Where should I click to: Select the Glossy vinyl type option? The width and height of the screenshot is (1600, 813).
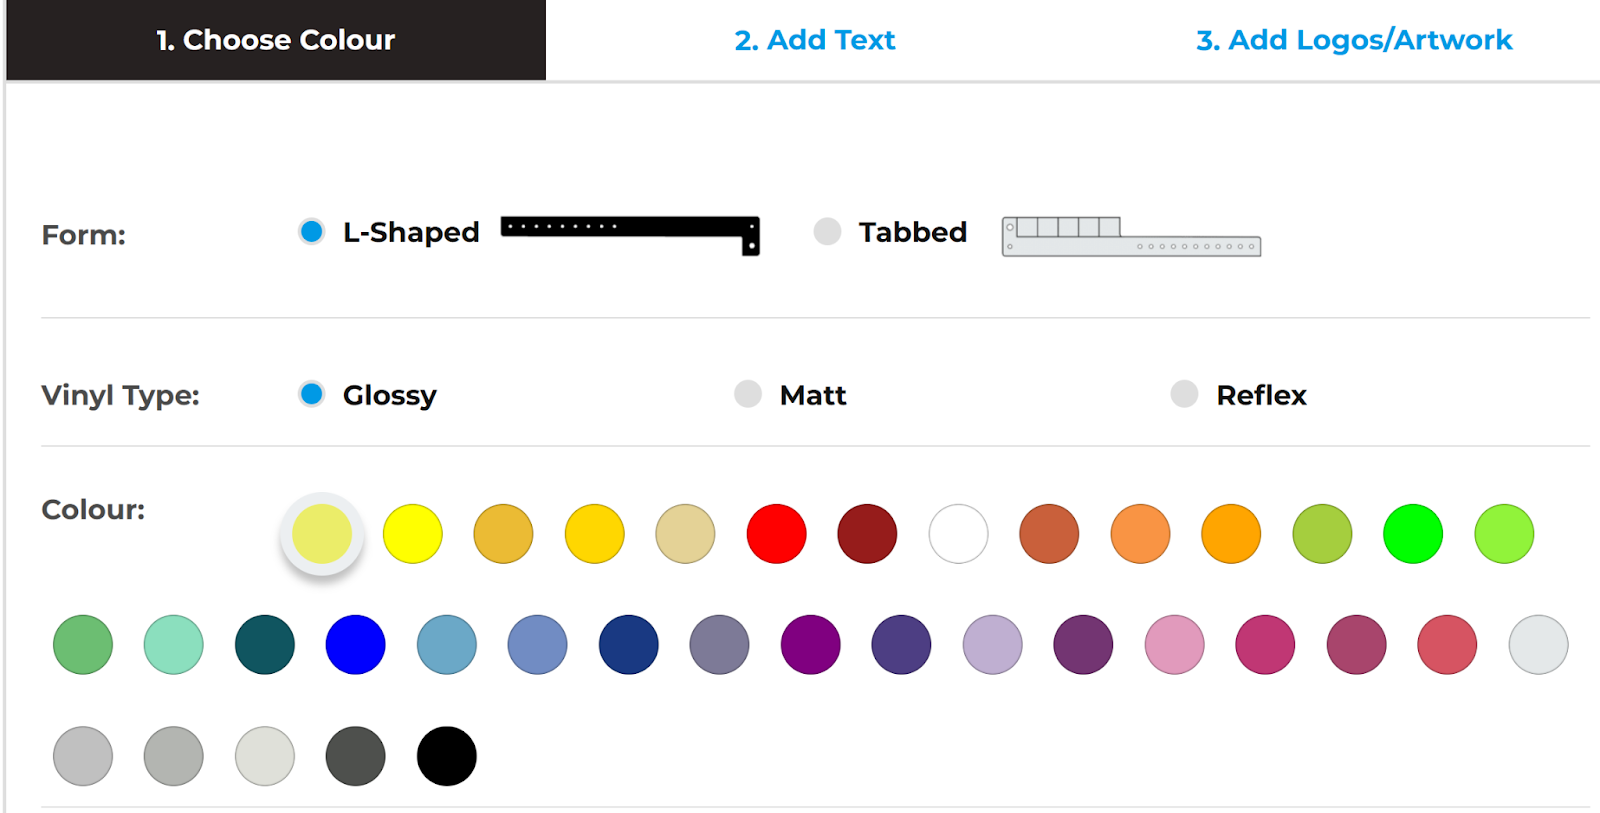pyautogui.click(x=312, y=394)
